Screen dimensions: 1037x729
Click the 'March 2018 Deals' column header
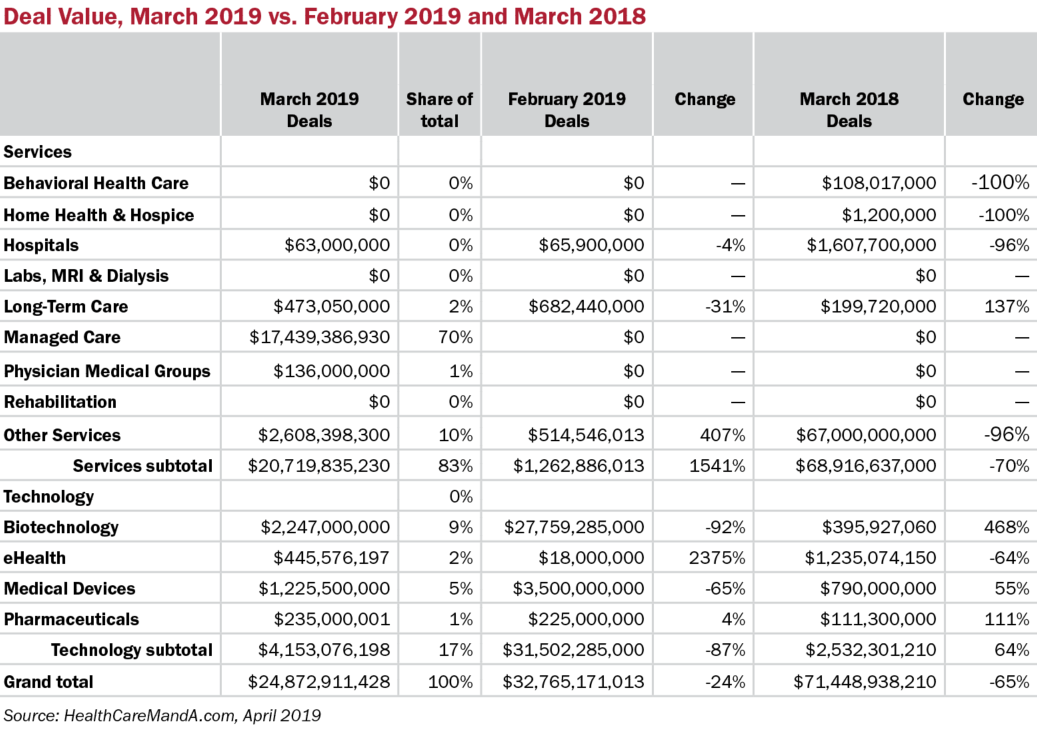[848, 110]
